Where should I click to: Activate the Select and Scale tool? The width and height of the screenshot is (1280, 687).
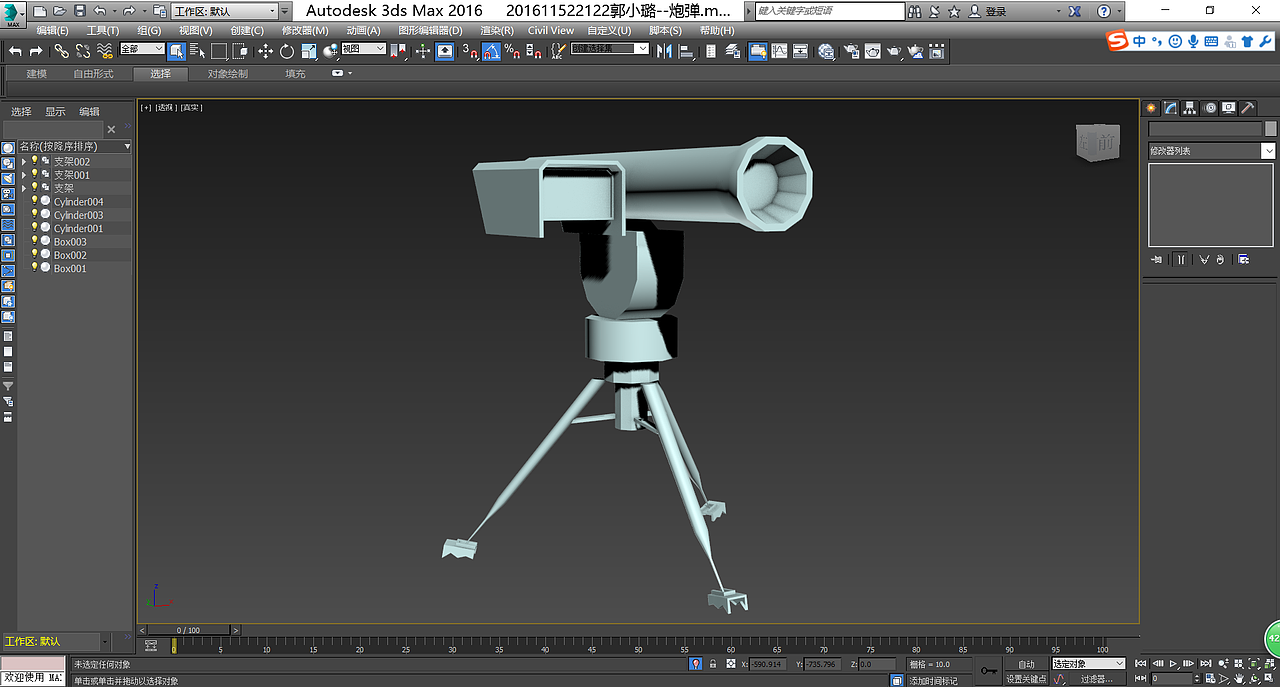point(309,51)
